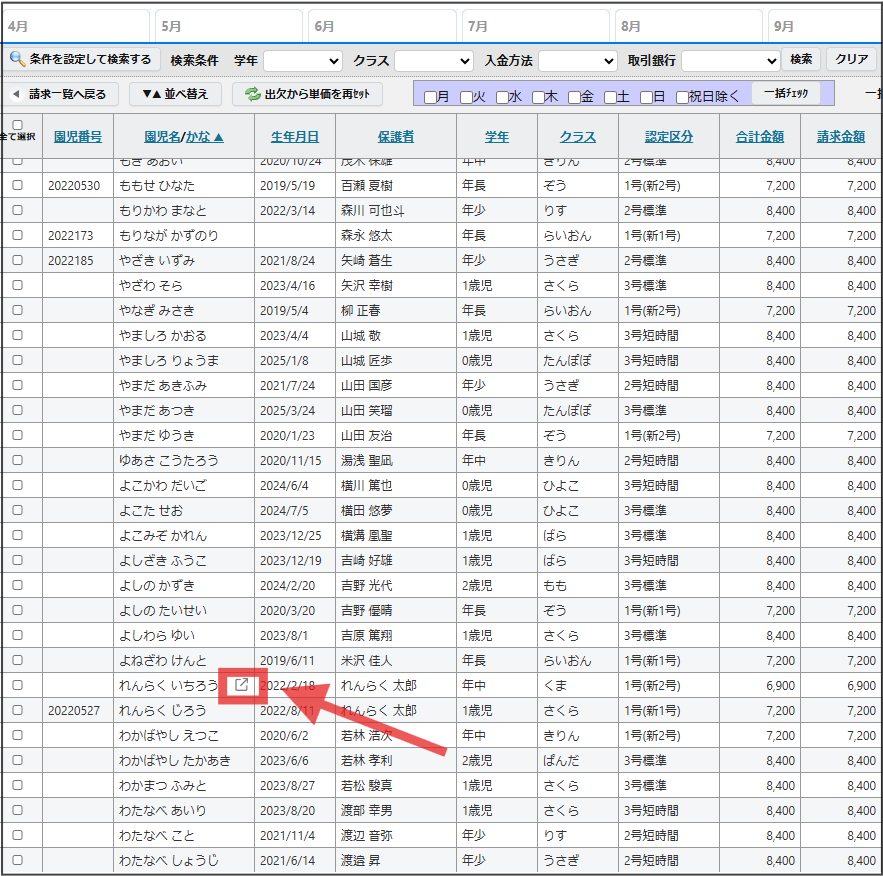This screenshot has width=883, height=876.
Task: Go back to the billing list
Action: (62, 94)
